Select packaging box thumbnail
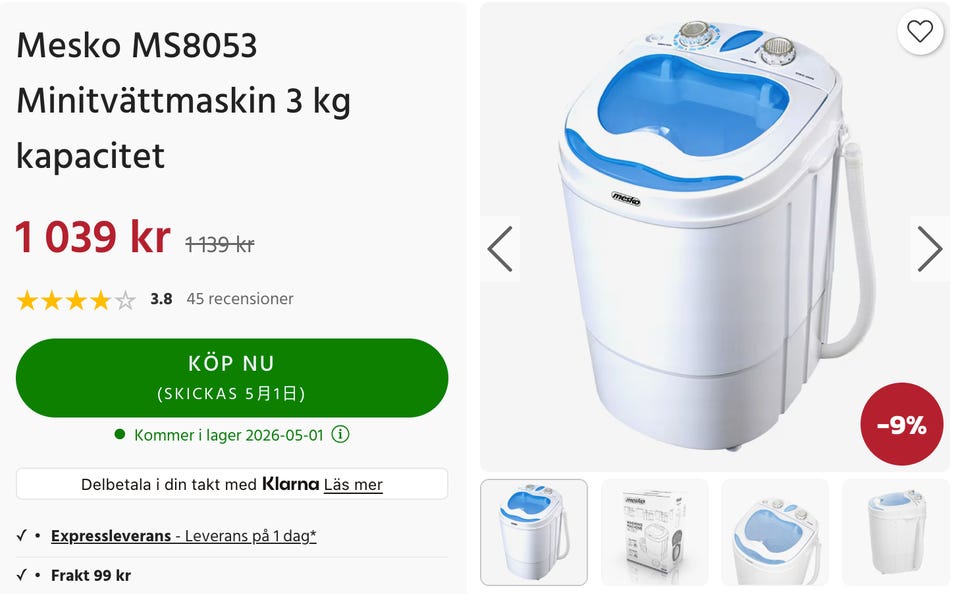The width and height of the screenshot is (960, 594). click(x=654, y=532)
